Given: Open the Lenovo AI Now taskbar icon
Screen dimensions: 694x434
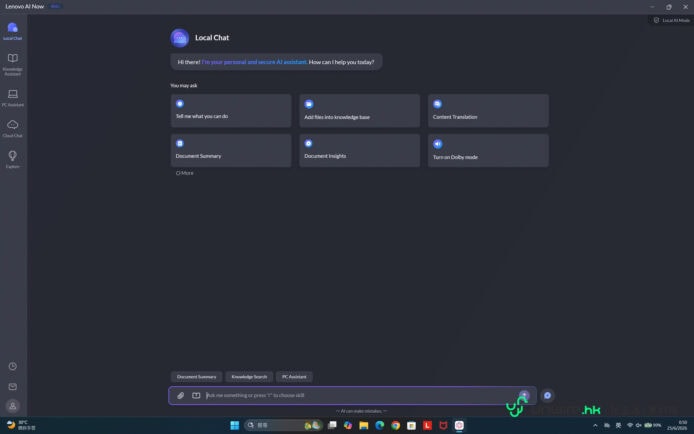Looking at the screenshot, I should (459, 425).
